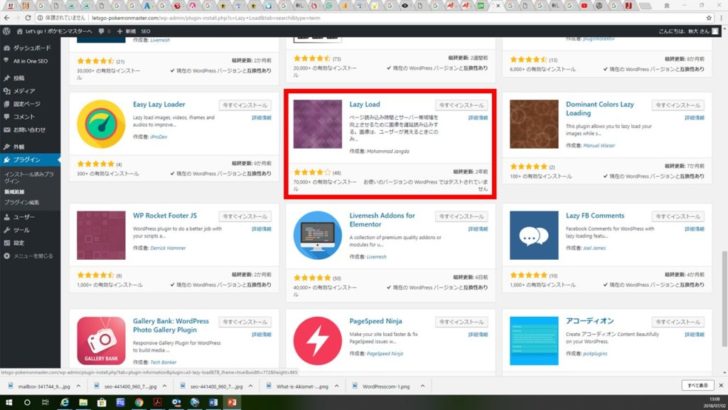
Task: View 詳細情報 details for Lazy Load
Action: (478, 118)
